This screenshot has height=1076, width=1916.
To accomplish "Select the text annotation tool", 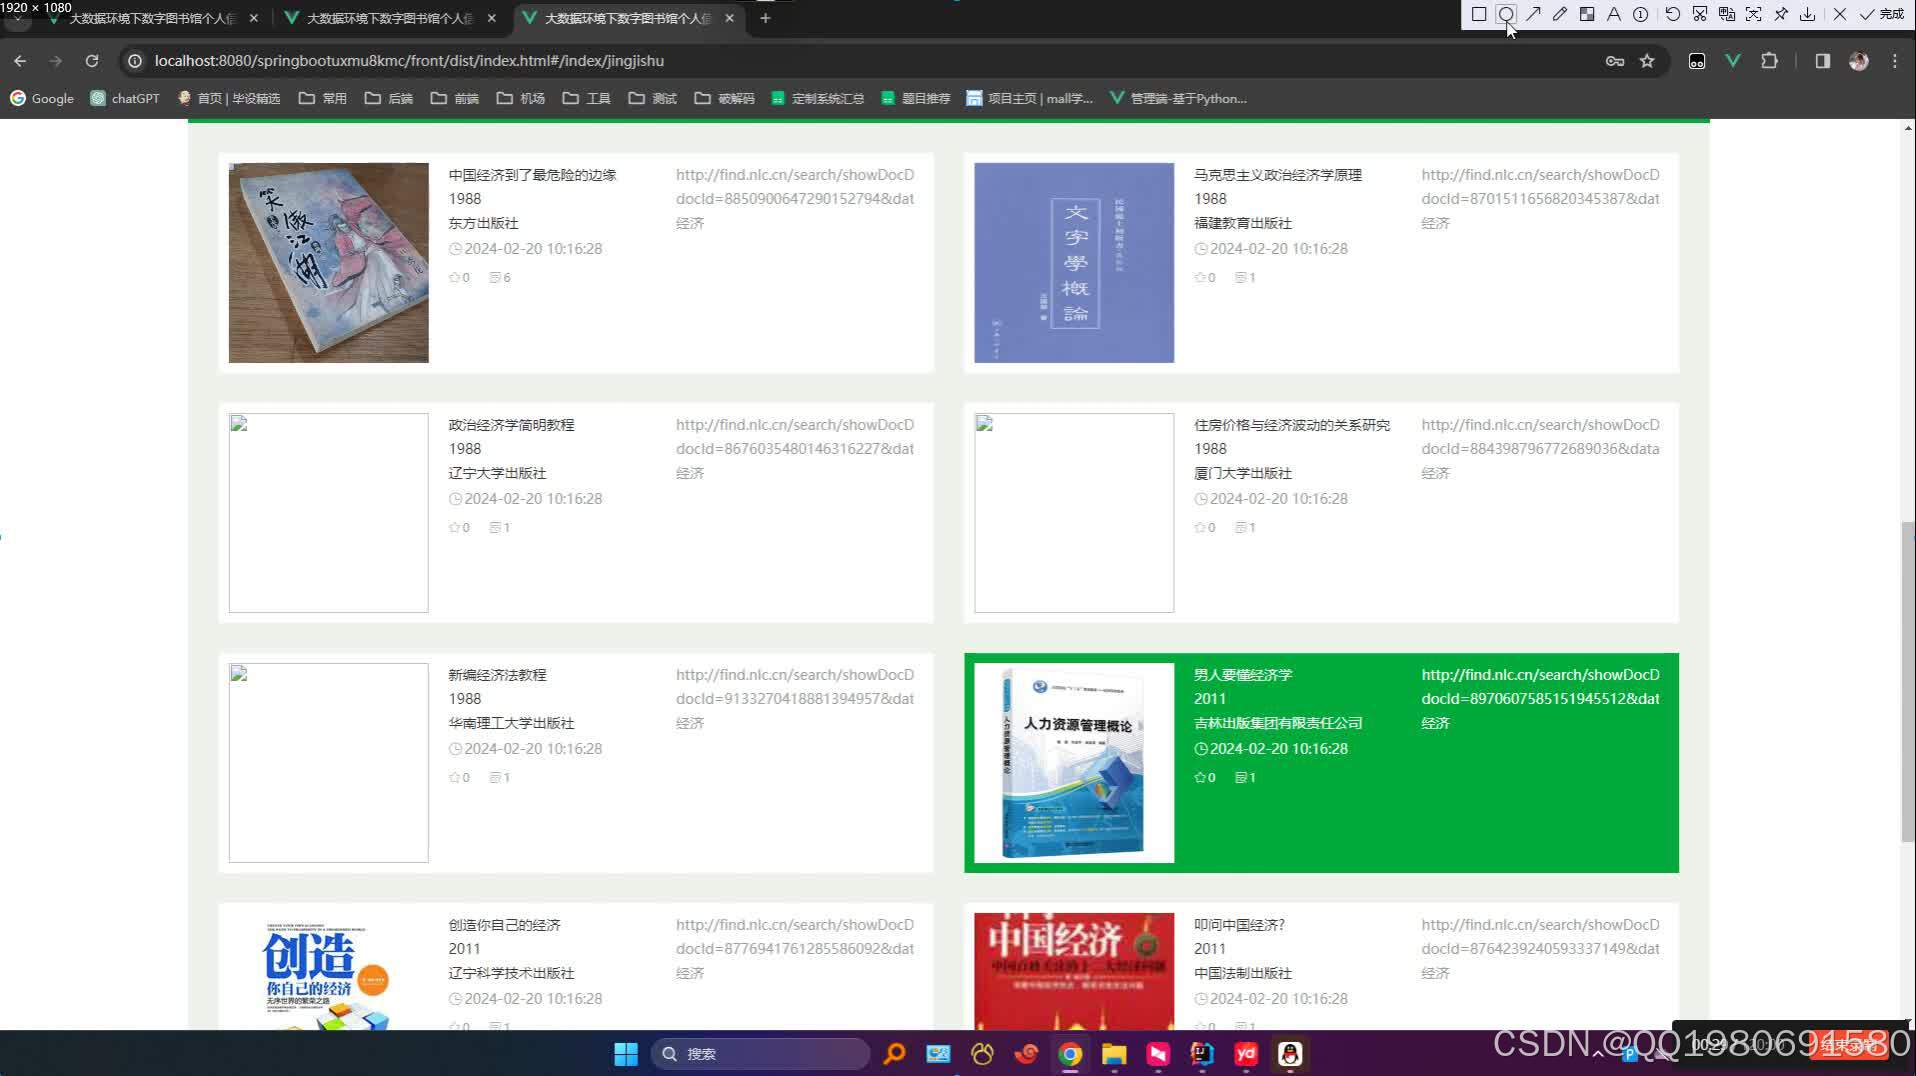I will (x=1613, y=14).
